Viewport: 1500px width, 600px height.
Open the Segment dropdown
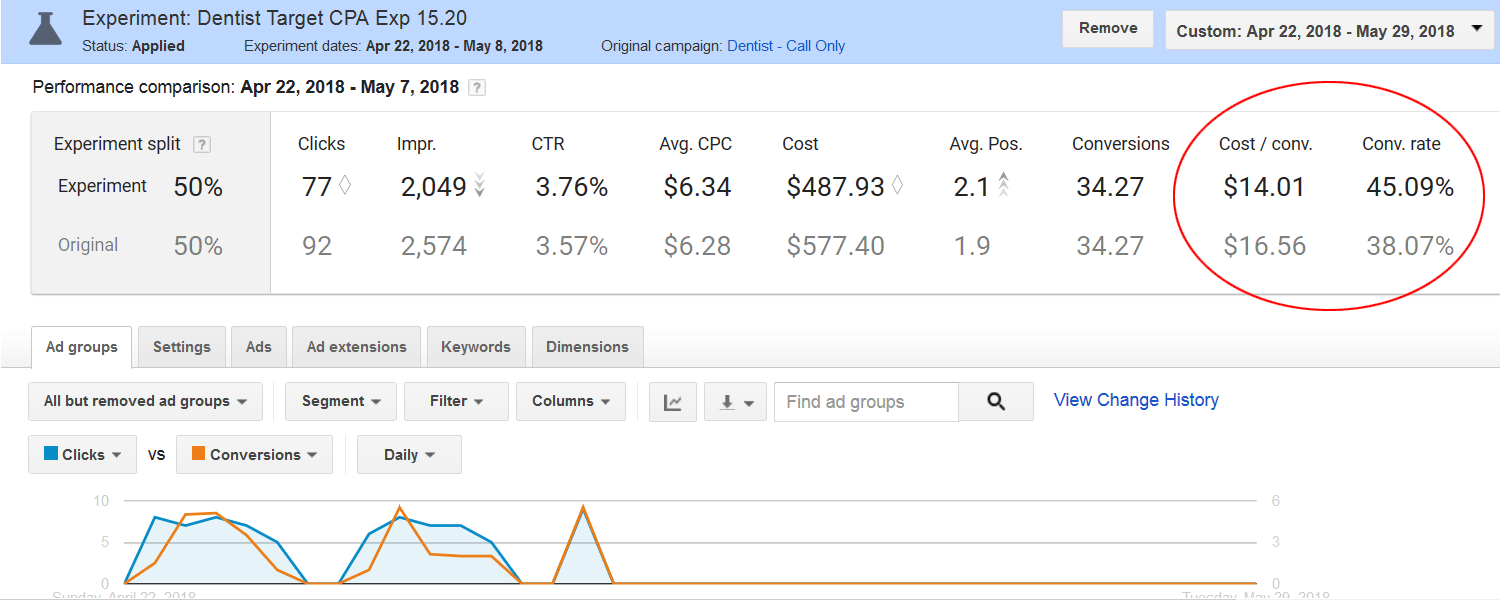pyautogui.click(x=341, y=402)
